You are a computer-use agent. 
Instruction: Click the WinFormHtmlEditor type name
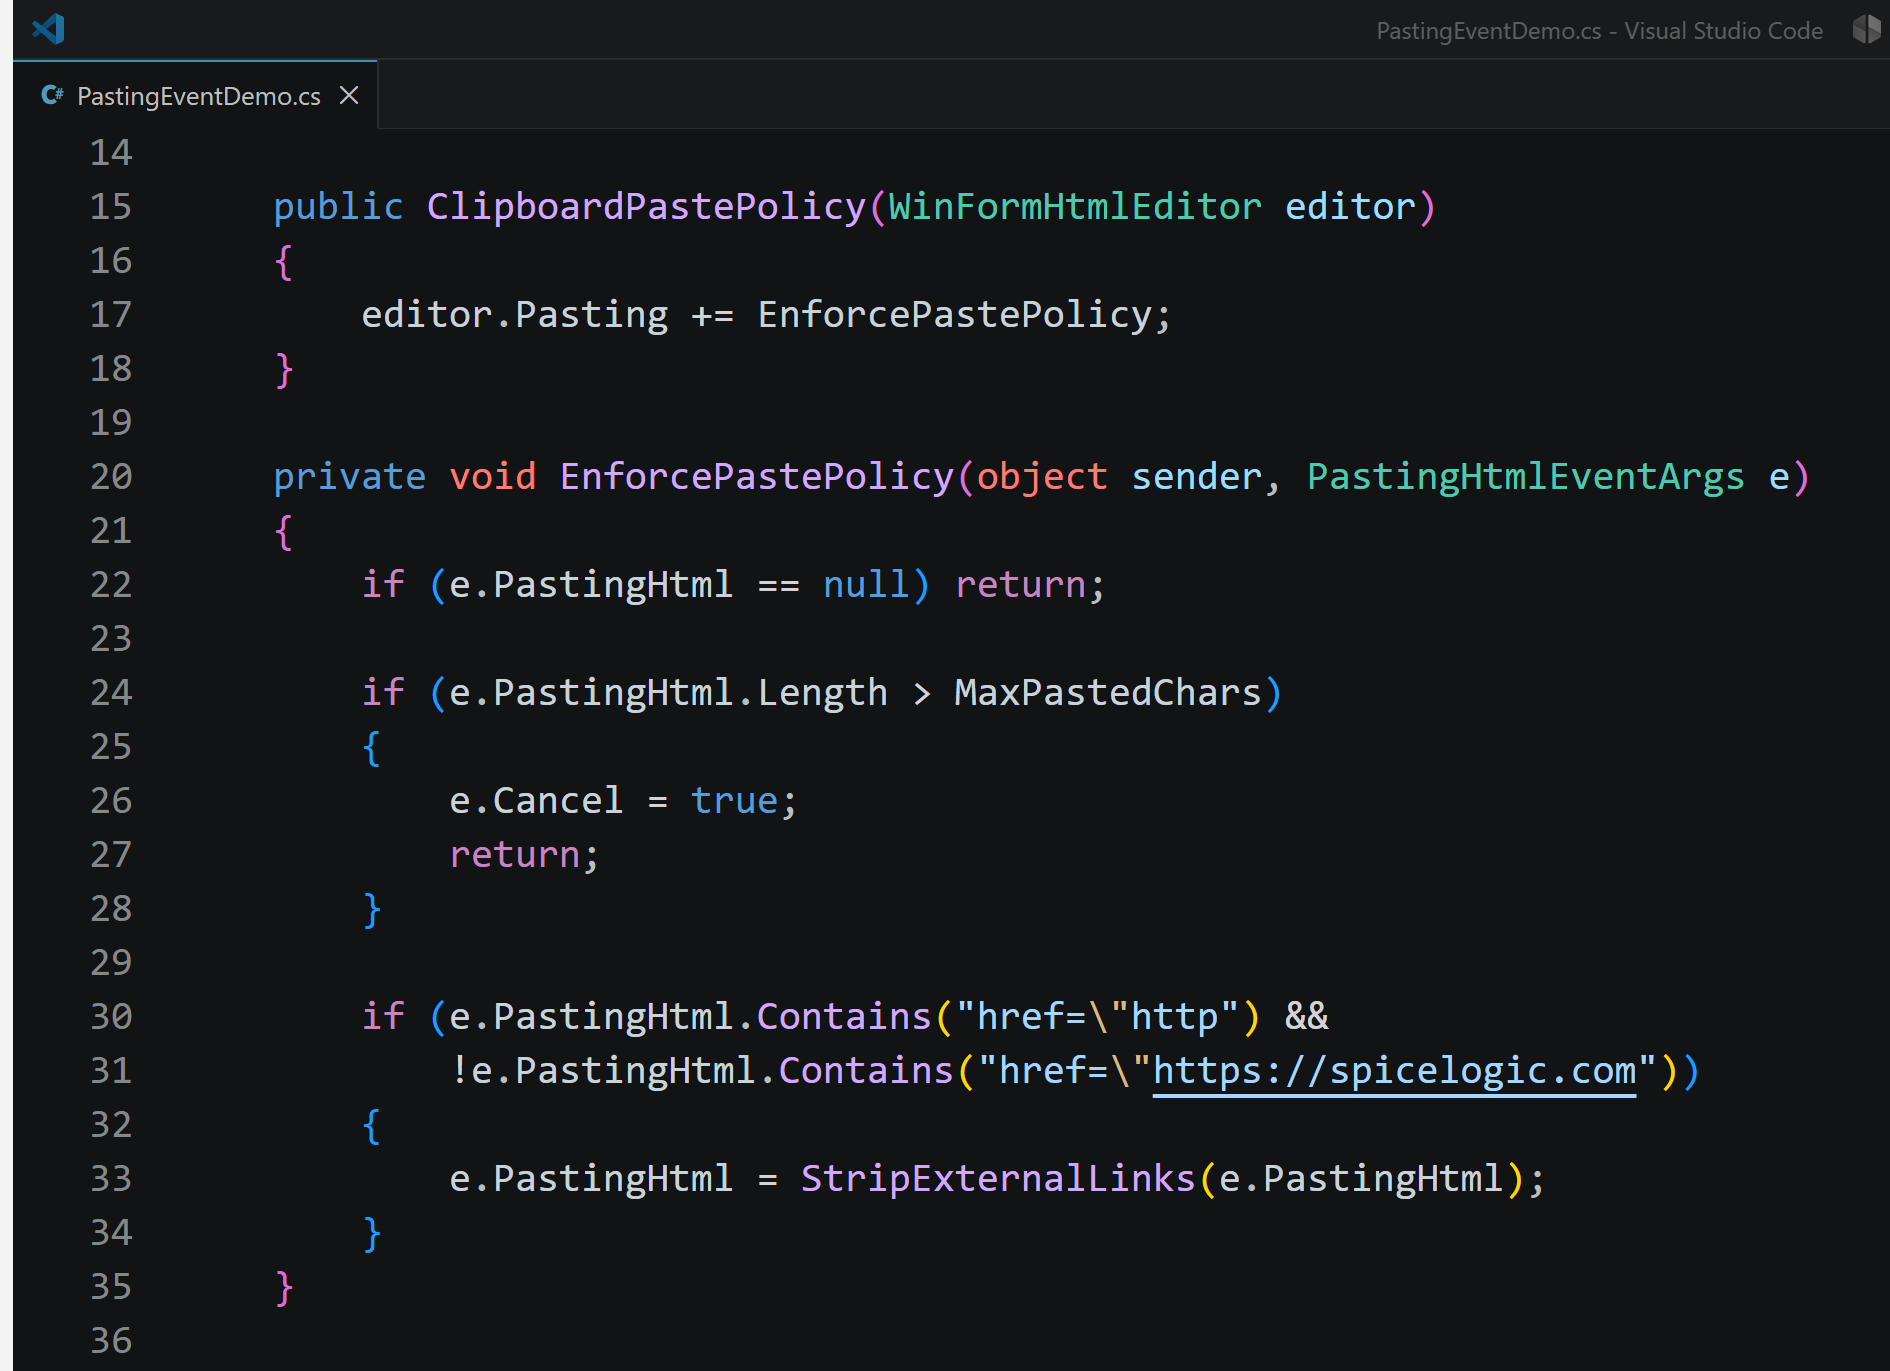[1075, 206]
